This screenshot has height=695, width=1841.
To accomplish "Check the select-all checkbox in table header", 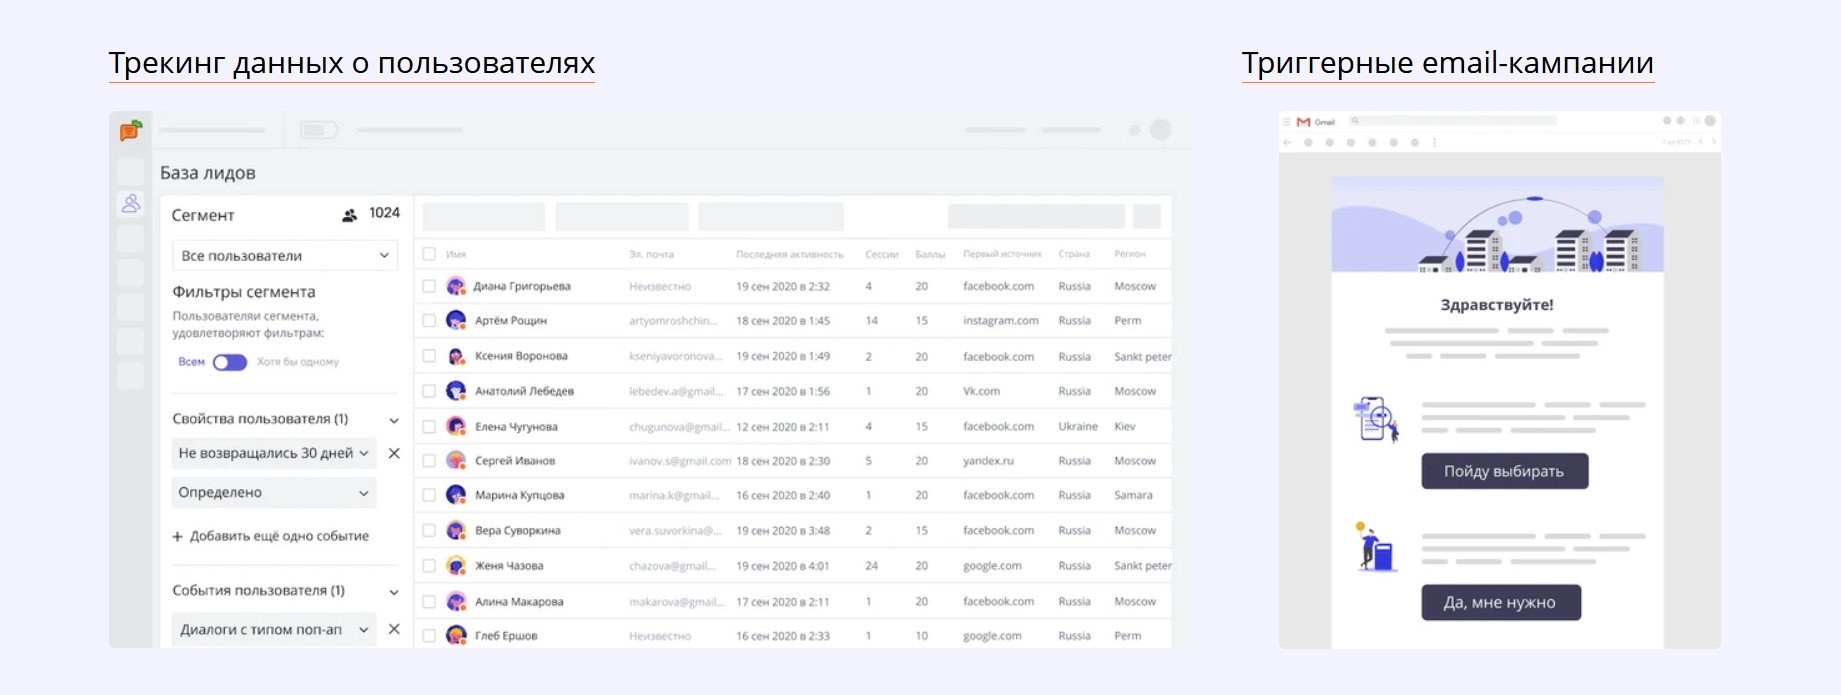I will (429, 254).
